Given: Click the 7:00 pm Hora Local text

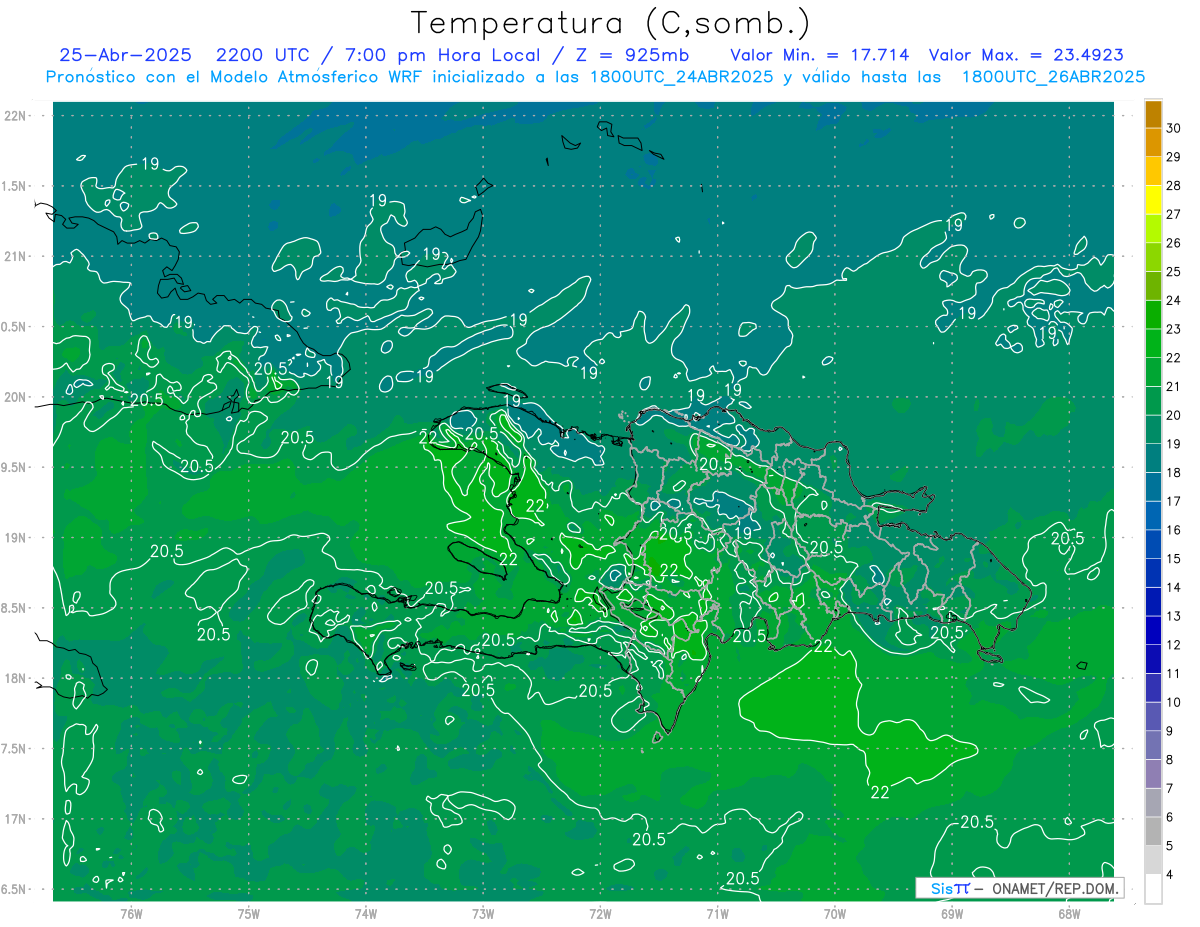Looking at the screenshot, I should tap(440, 55).
